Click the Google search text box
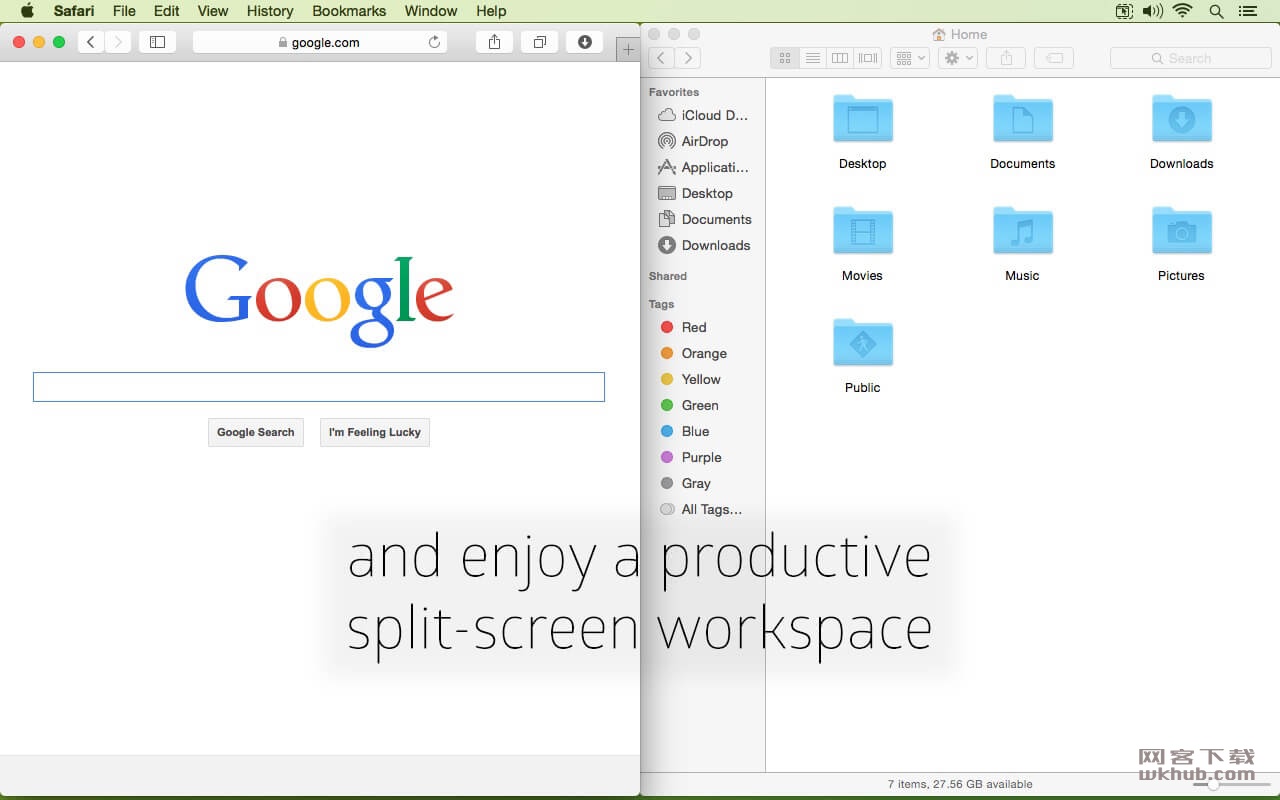Viewport: 1280px width, 800px height. (x=319, y=387)
